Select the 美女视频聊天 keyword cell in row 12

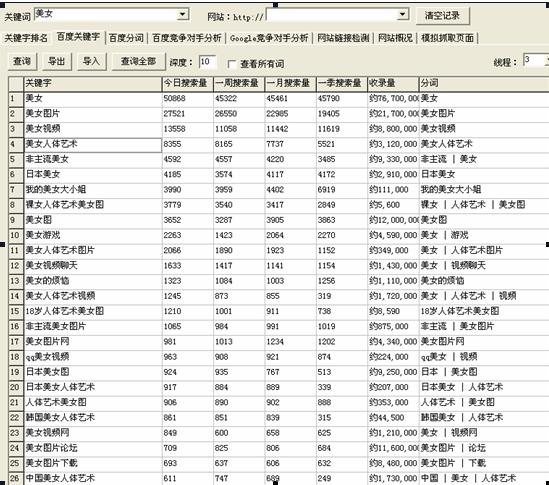pyautogui.click(x=93, y=266)
